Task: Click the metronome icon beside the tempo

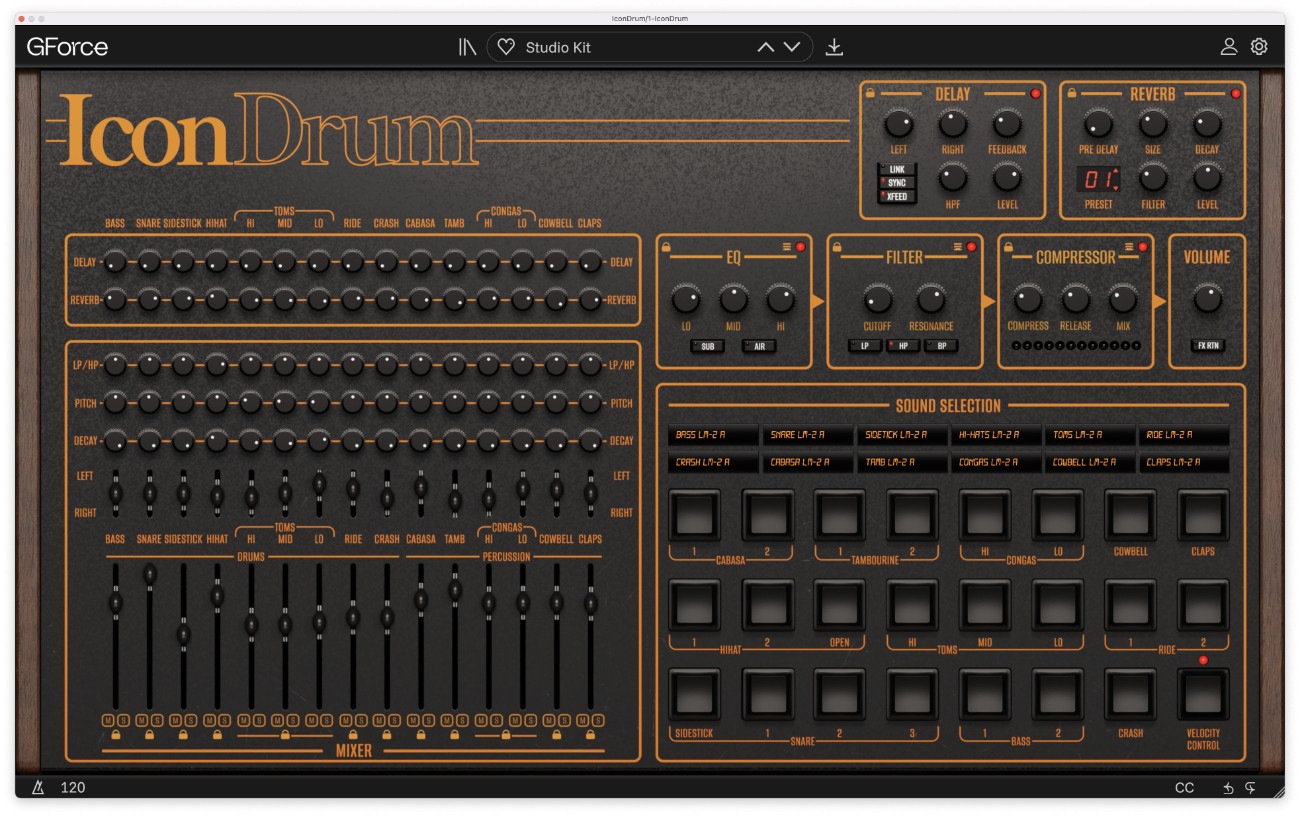Action: [x=38, y=788]
